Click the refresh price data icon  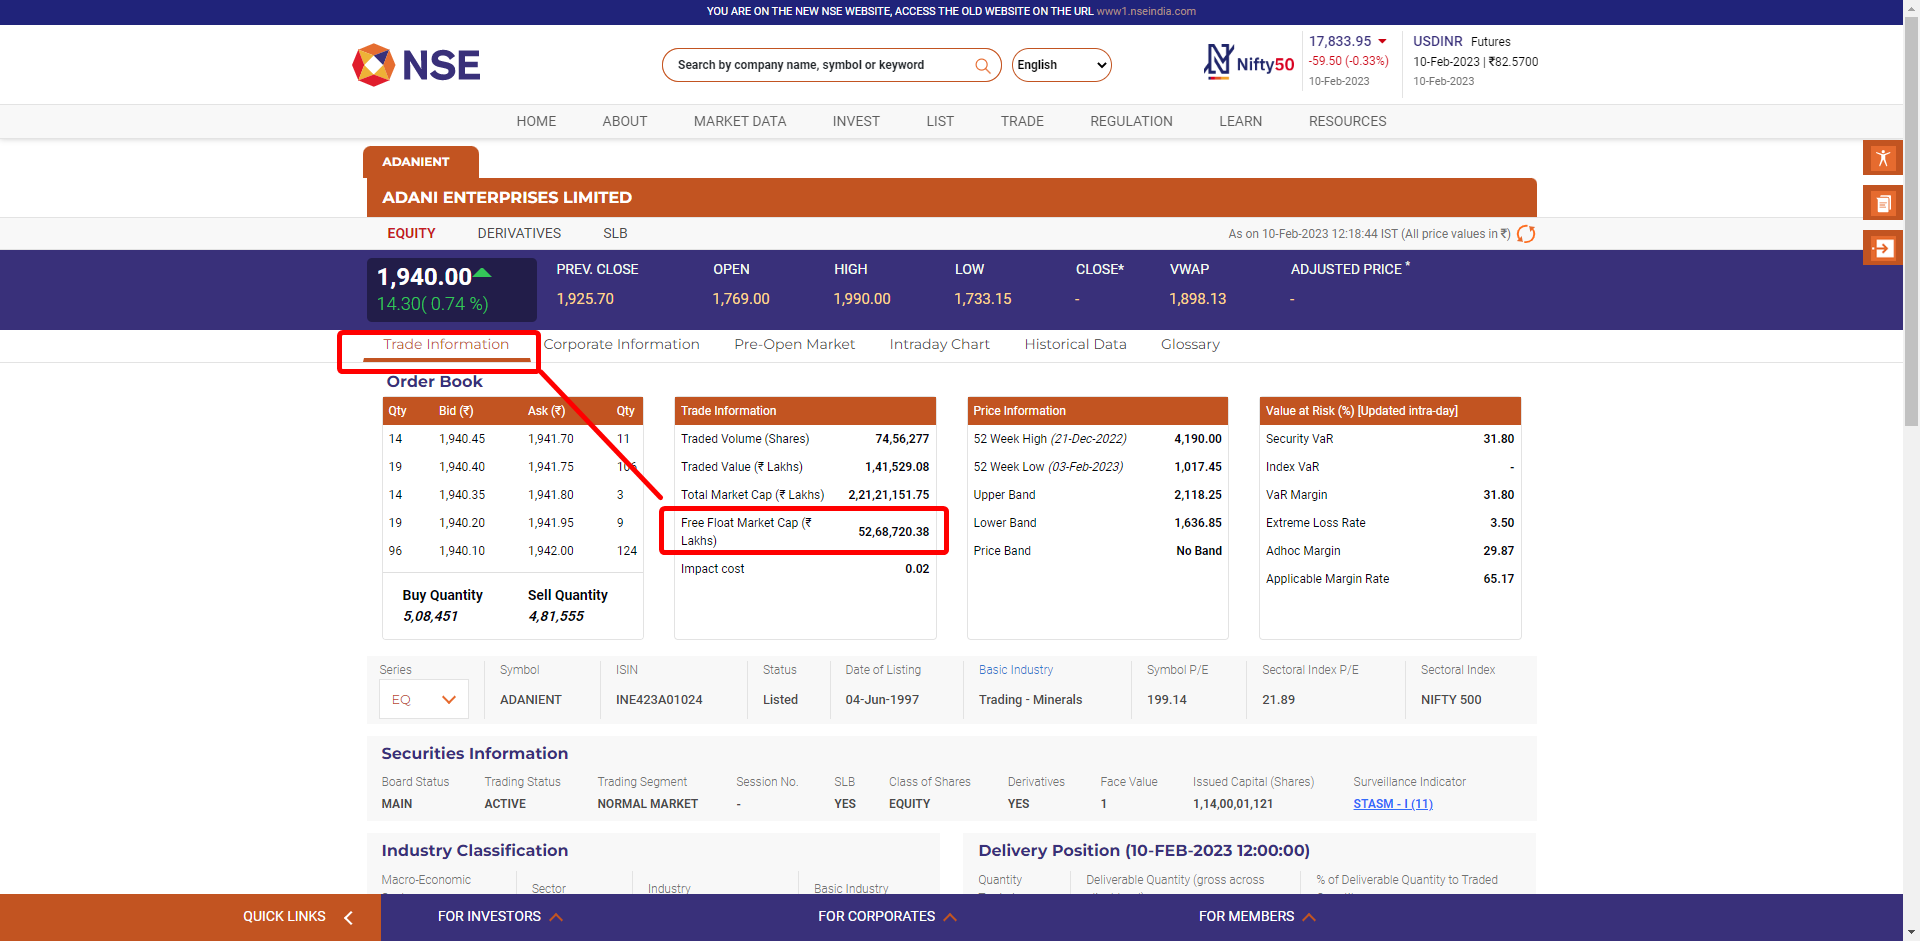pyautogui.click(x=1526, y=234)
